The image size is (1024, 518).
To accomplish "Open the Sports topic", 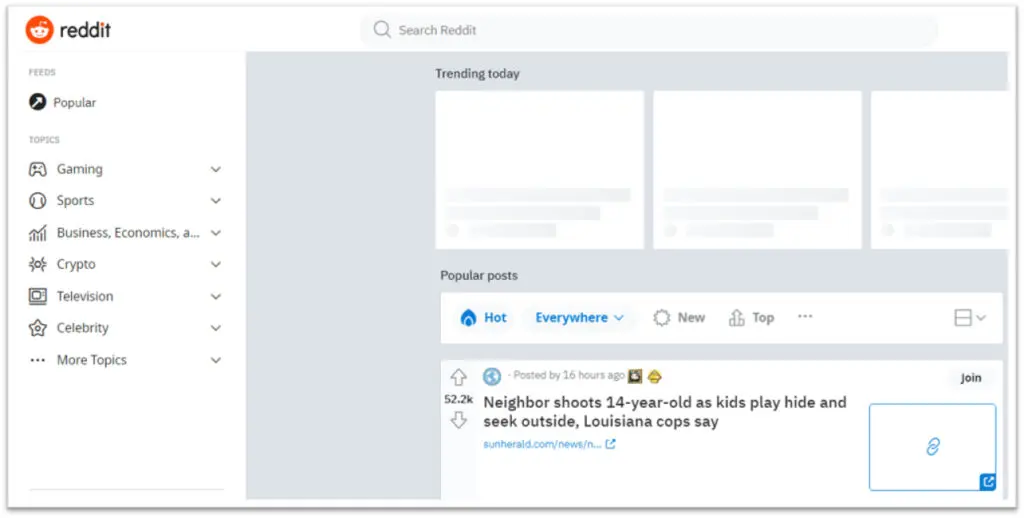I will [75, 201].
